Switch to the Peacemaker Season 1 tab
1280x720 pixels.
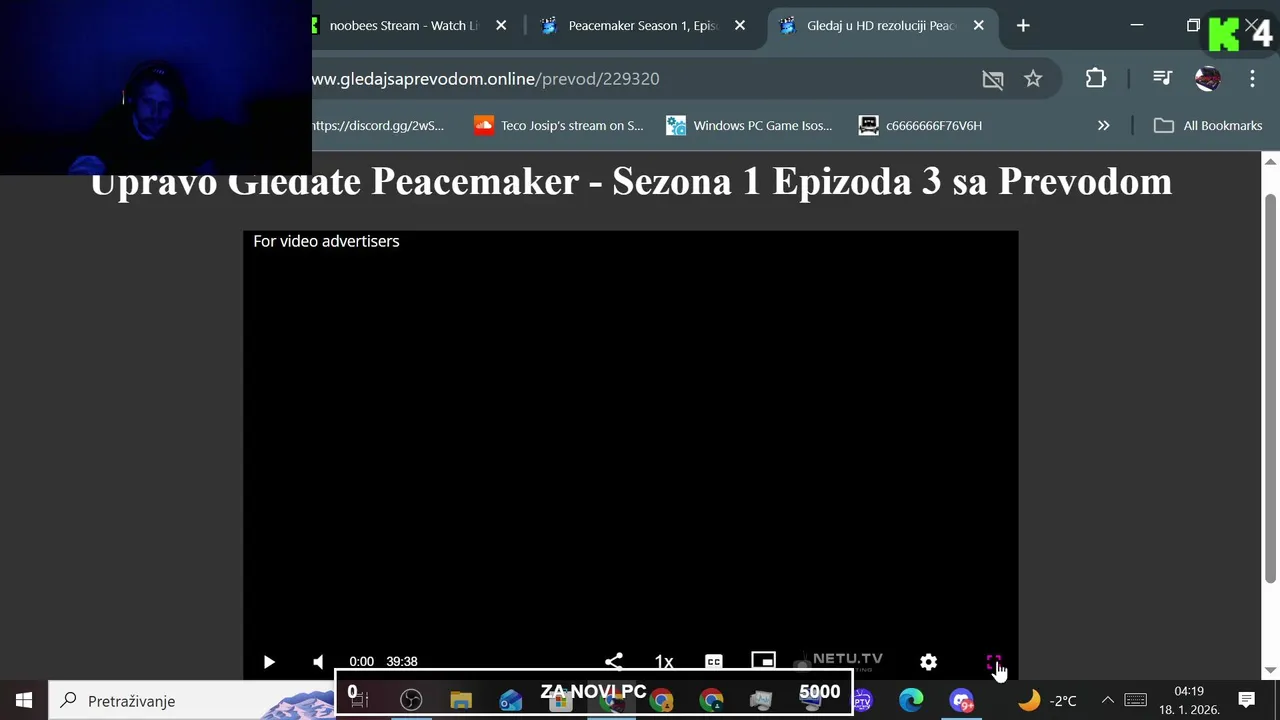(x=643, y=26)
